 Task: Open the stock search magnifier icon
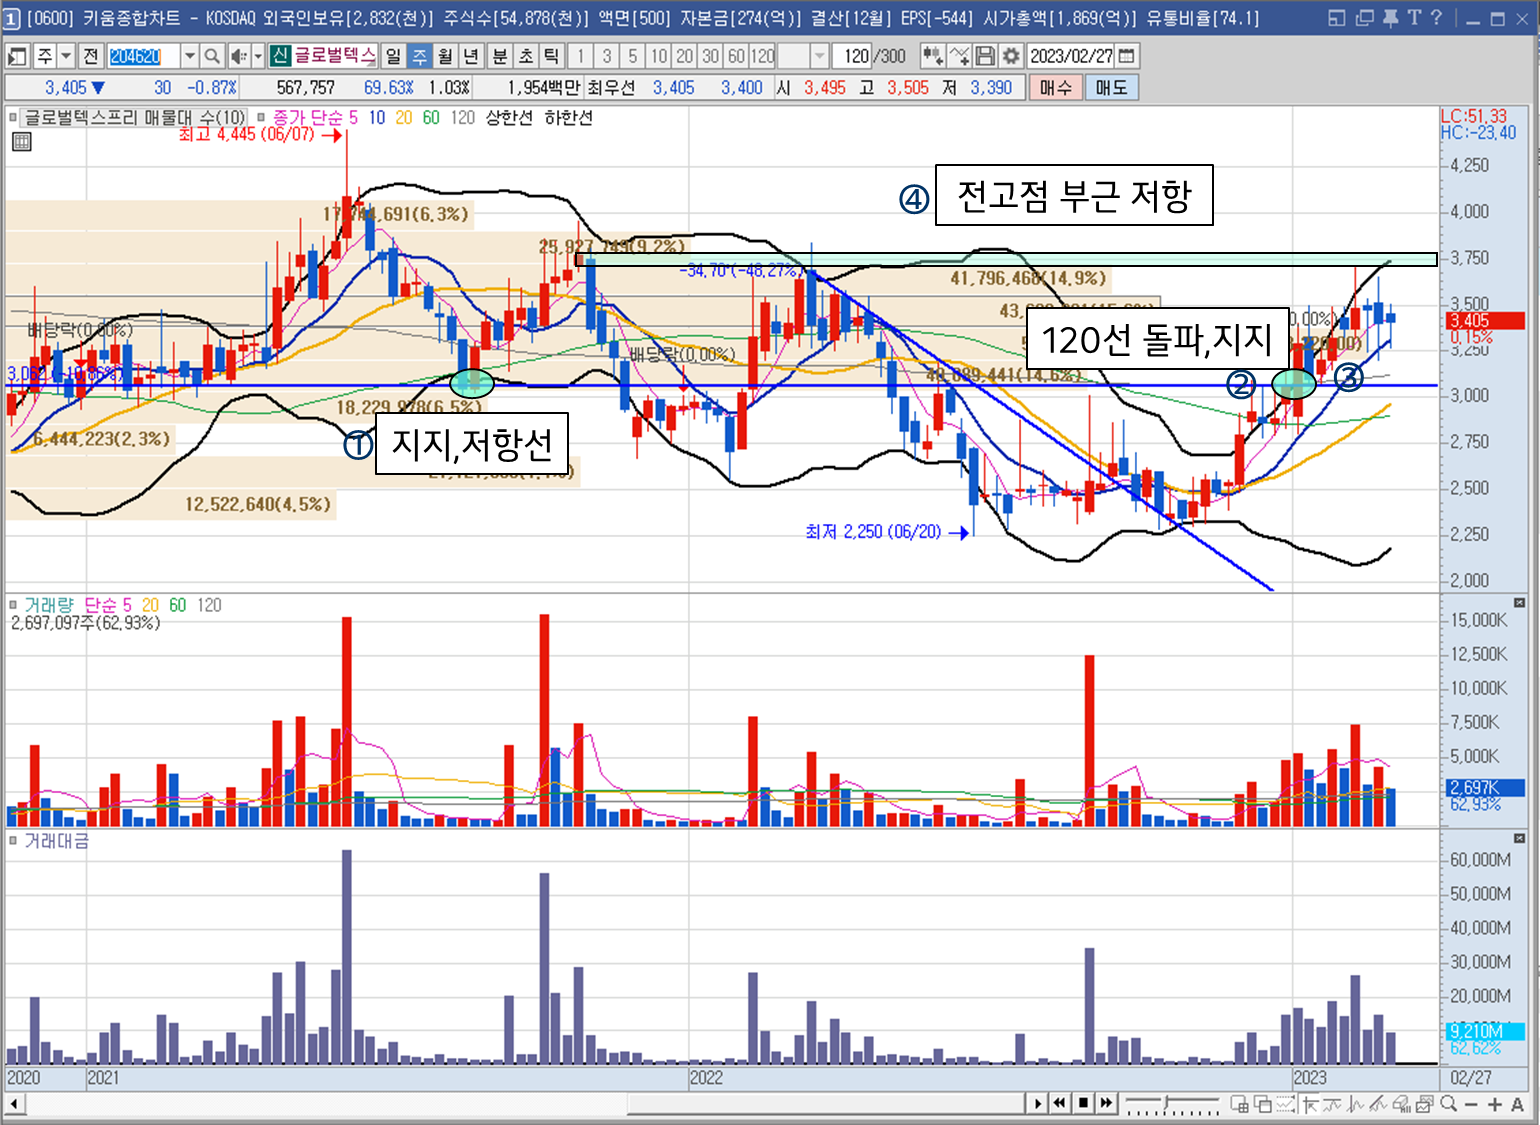tap(211, 56)
